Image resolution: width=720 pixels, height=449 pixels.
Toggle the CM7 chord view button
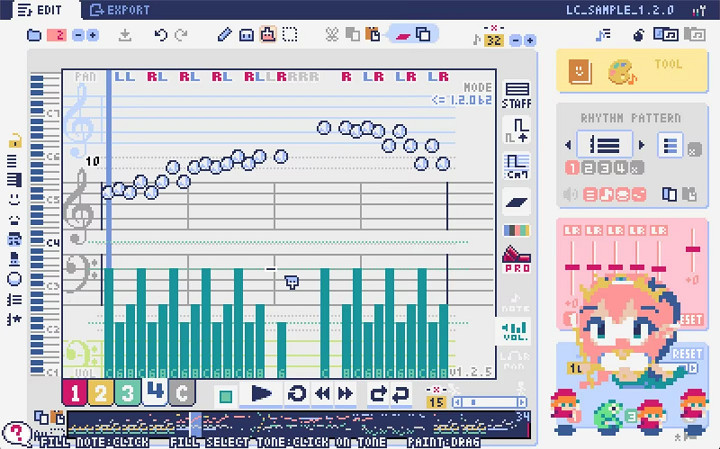[x=517, y=166]
